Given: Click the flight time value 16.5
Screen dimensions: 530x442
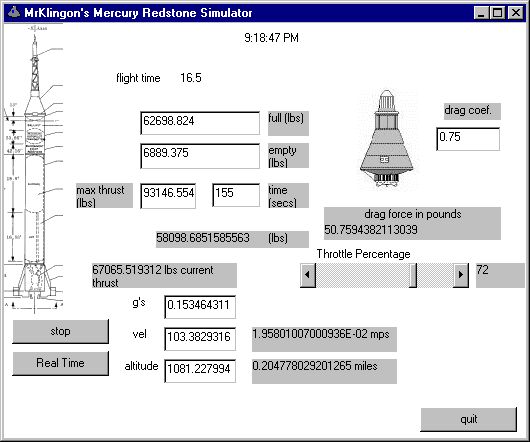Looking at the screenshot, I should (191, 78).
